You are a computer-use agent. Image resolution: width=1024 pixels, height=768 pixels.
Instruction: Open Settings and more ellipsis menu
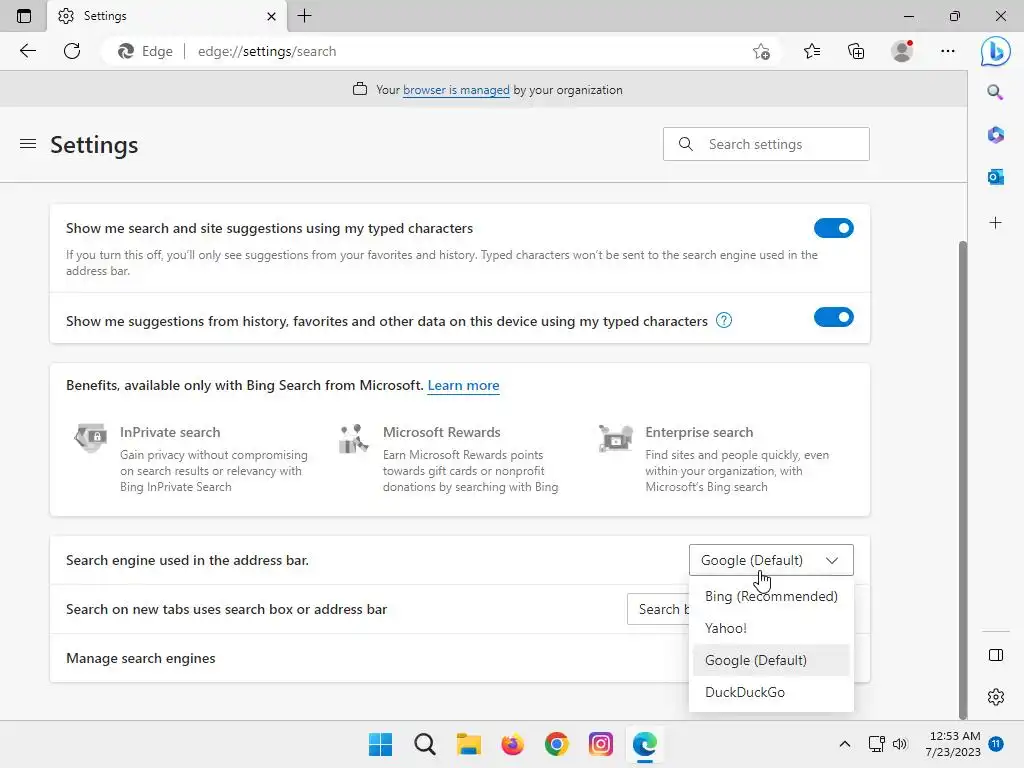point(948,51)
